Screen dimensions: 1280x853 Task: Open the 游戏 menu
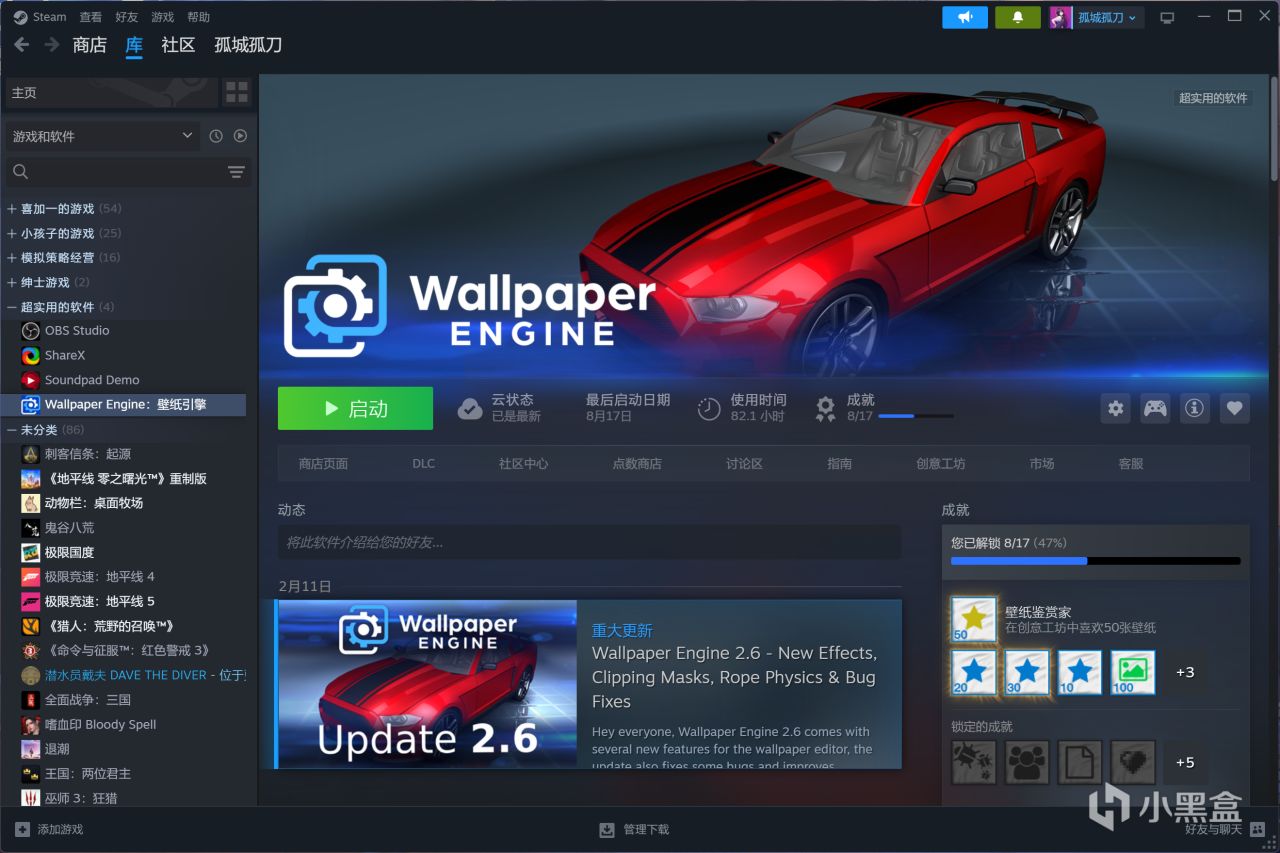pos(163,17)
